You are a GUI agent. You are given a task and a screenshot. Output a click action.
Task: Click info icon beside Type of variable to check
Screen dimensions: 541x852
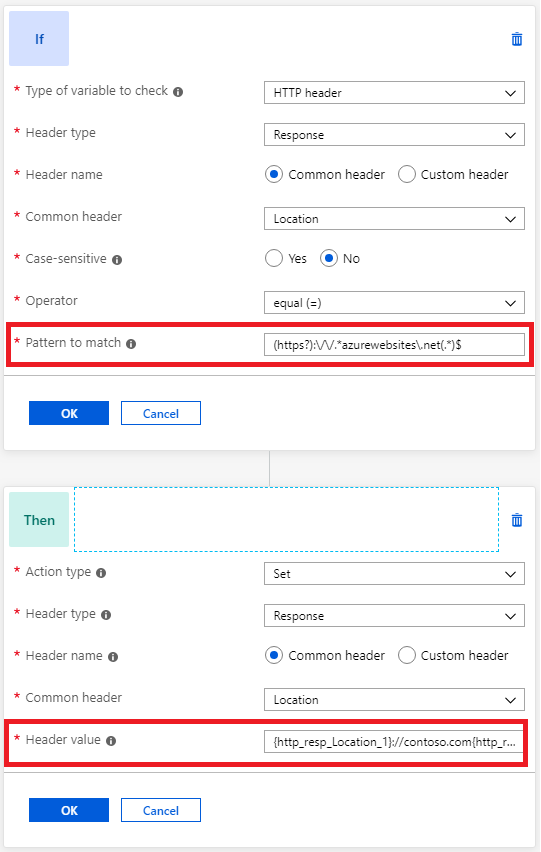(x=178, y=92)
